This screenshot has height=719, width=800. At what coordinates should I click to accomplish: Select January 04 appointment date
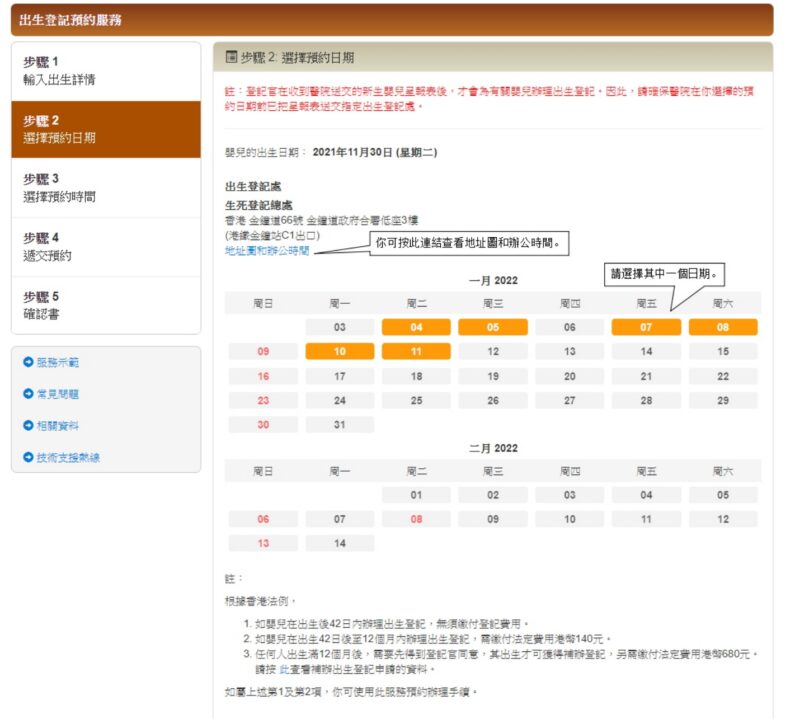coord(416,327)
